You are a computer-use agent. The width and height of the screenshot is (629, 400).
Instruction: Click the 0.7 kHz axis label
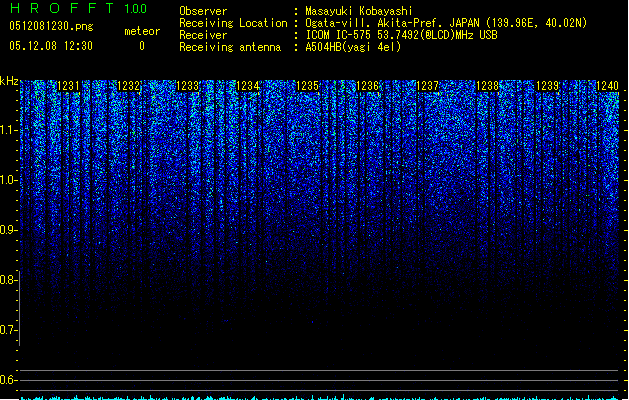coord(9,330)
